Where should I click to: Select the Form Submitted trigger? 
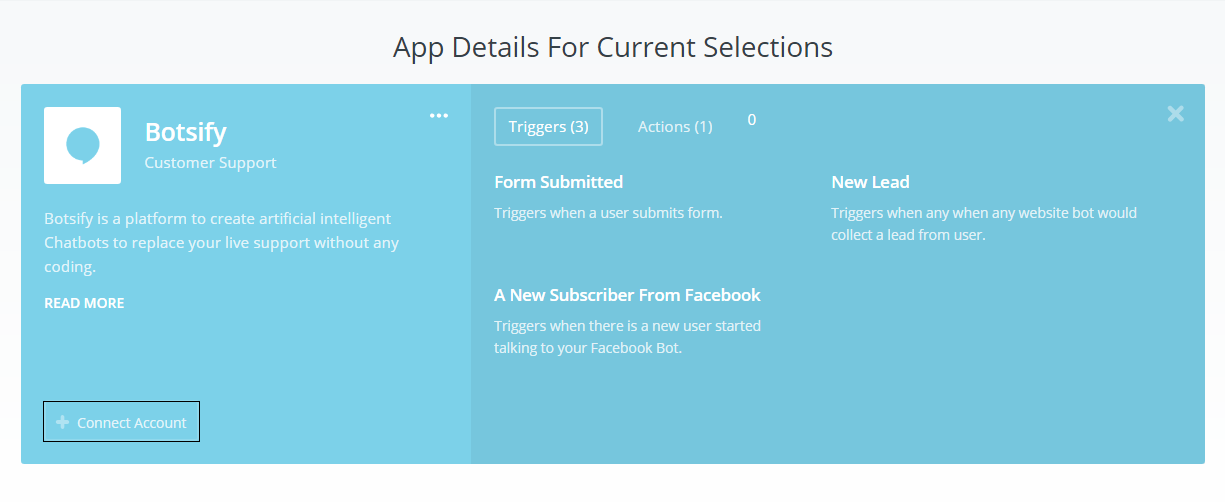(x=558, y=182)
